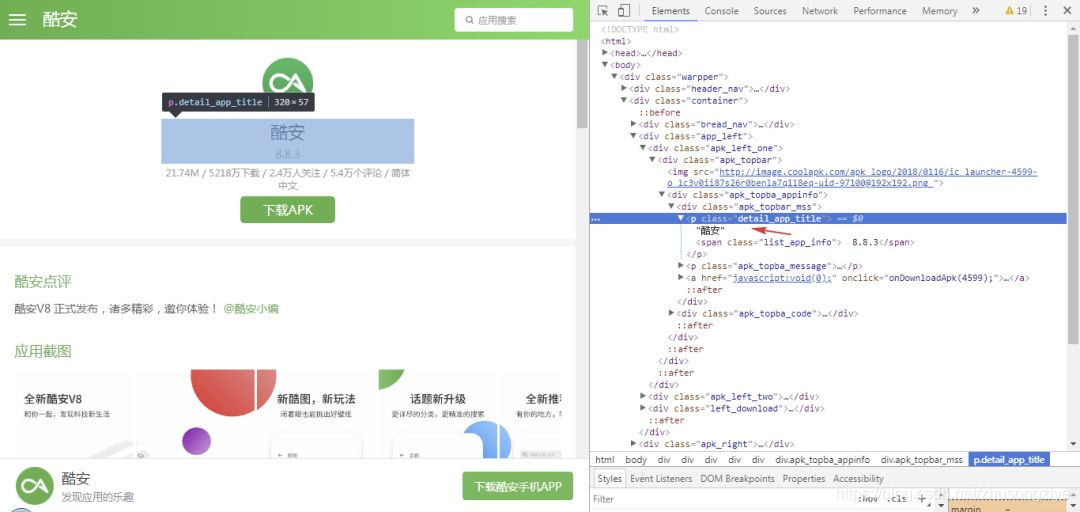The height and width of the screenshot is (512, 1080).
Task: Expand the div header_nav node
Action: tap(624, 89)
